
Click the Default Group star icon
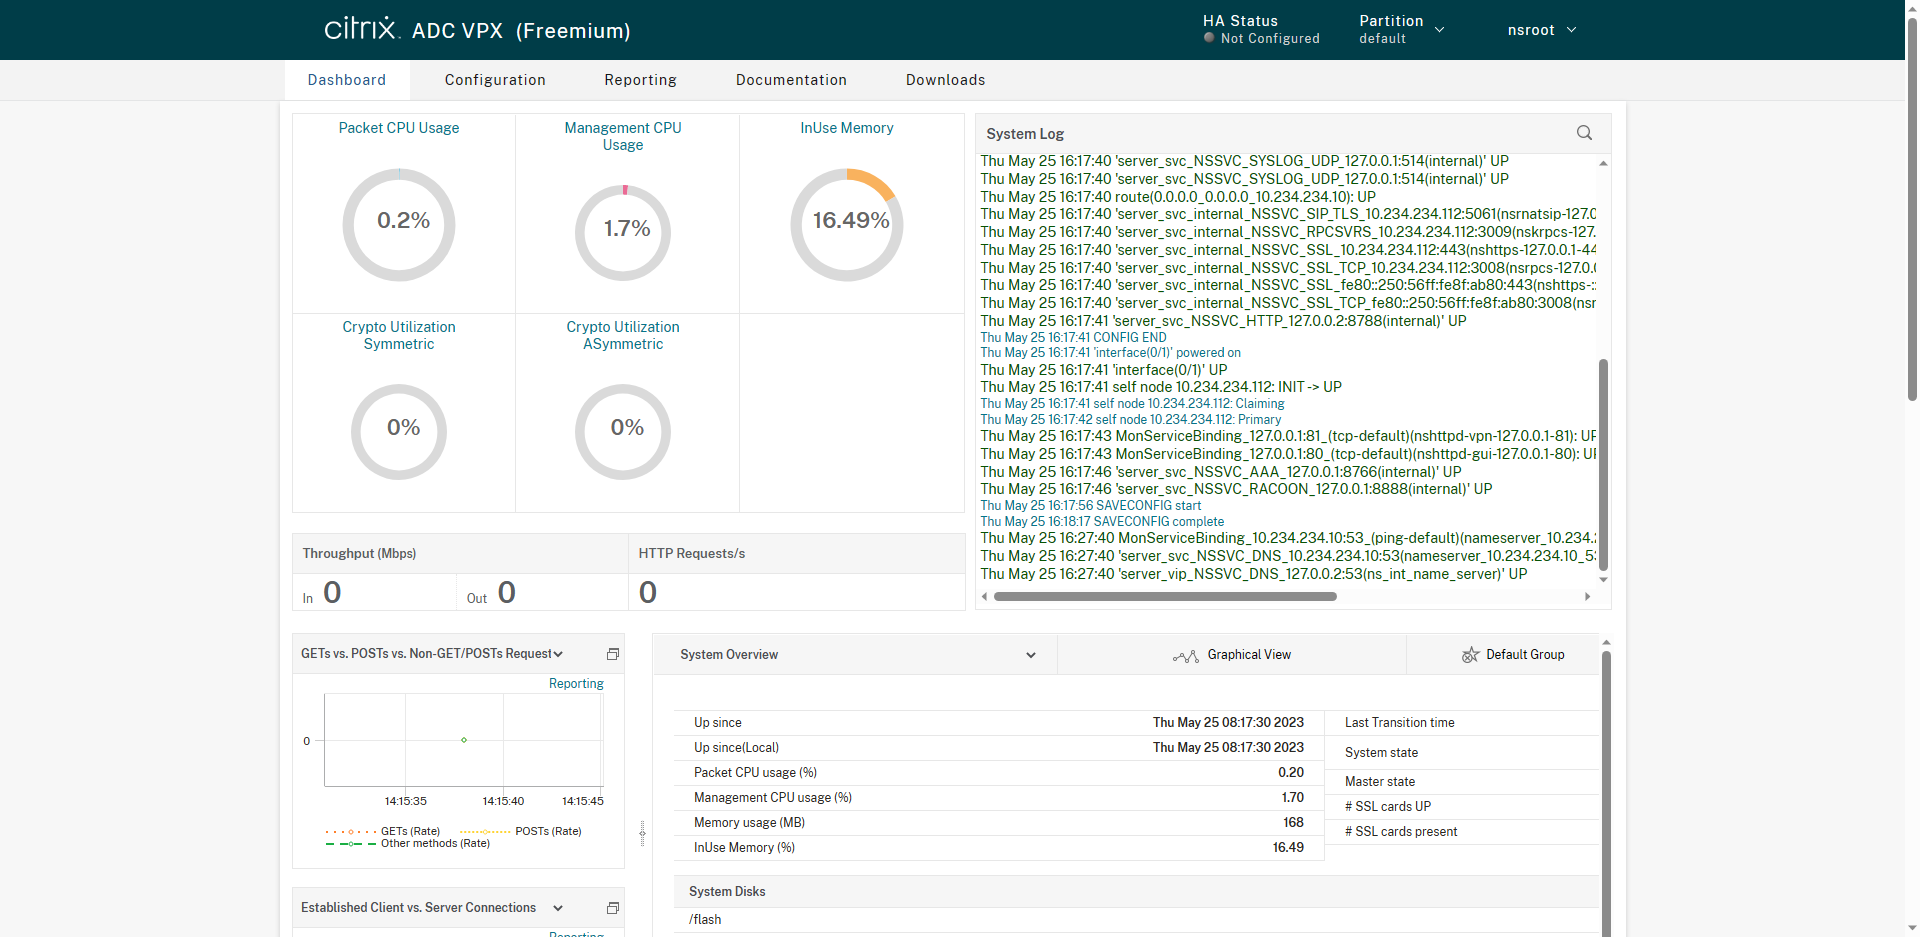coord(1470,655)
